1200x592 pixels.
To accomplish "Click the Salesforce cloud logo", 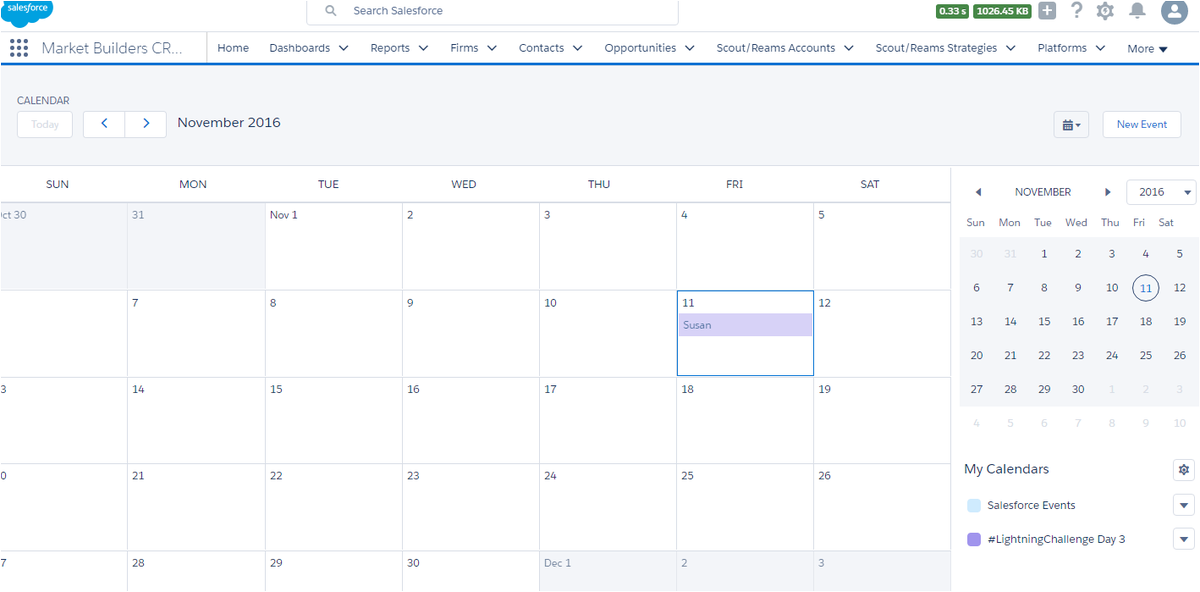I will (x=27, y=11).
